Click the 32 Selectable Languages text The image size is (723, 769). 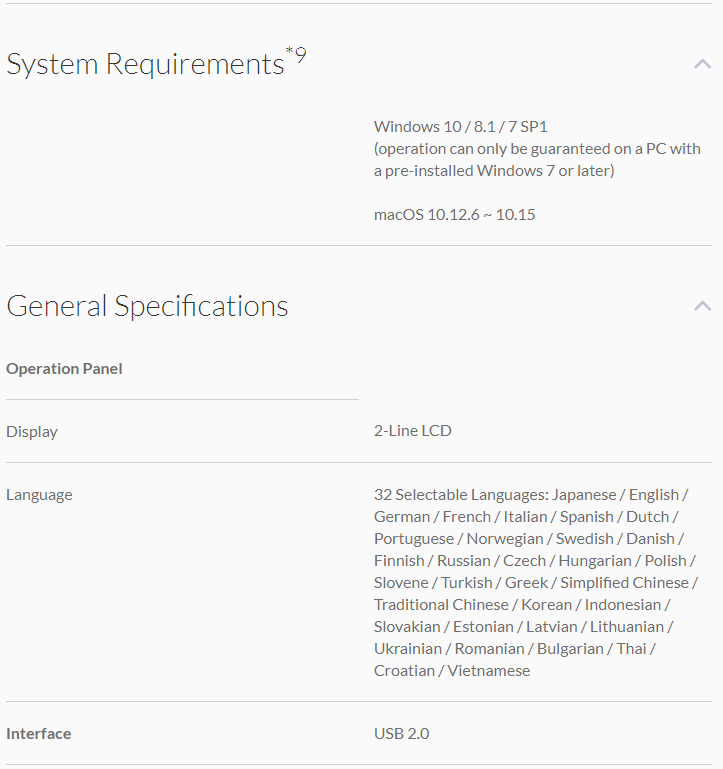460,495
